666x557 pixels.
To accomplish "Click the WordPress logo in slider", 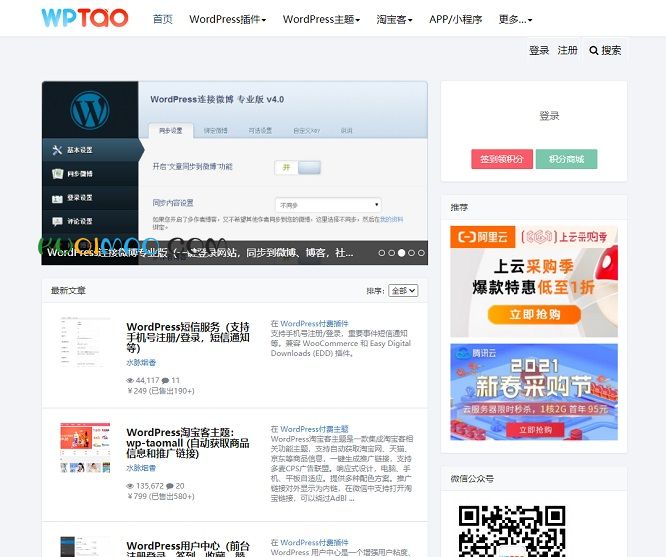I will pos(90,110).
